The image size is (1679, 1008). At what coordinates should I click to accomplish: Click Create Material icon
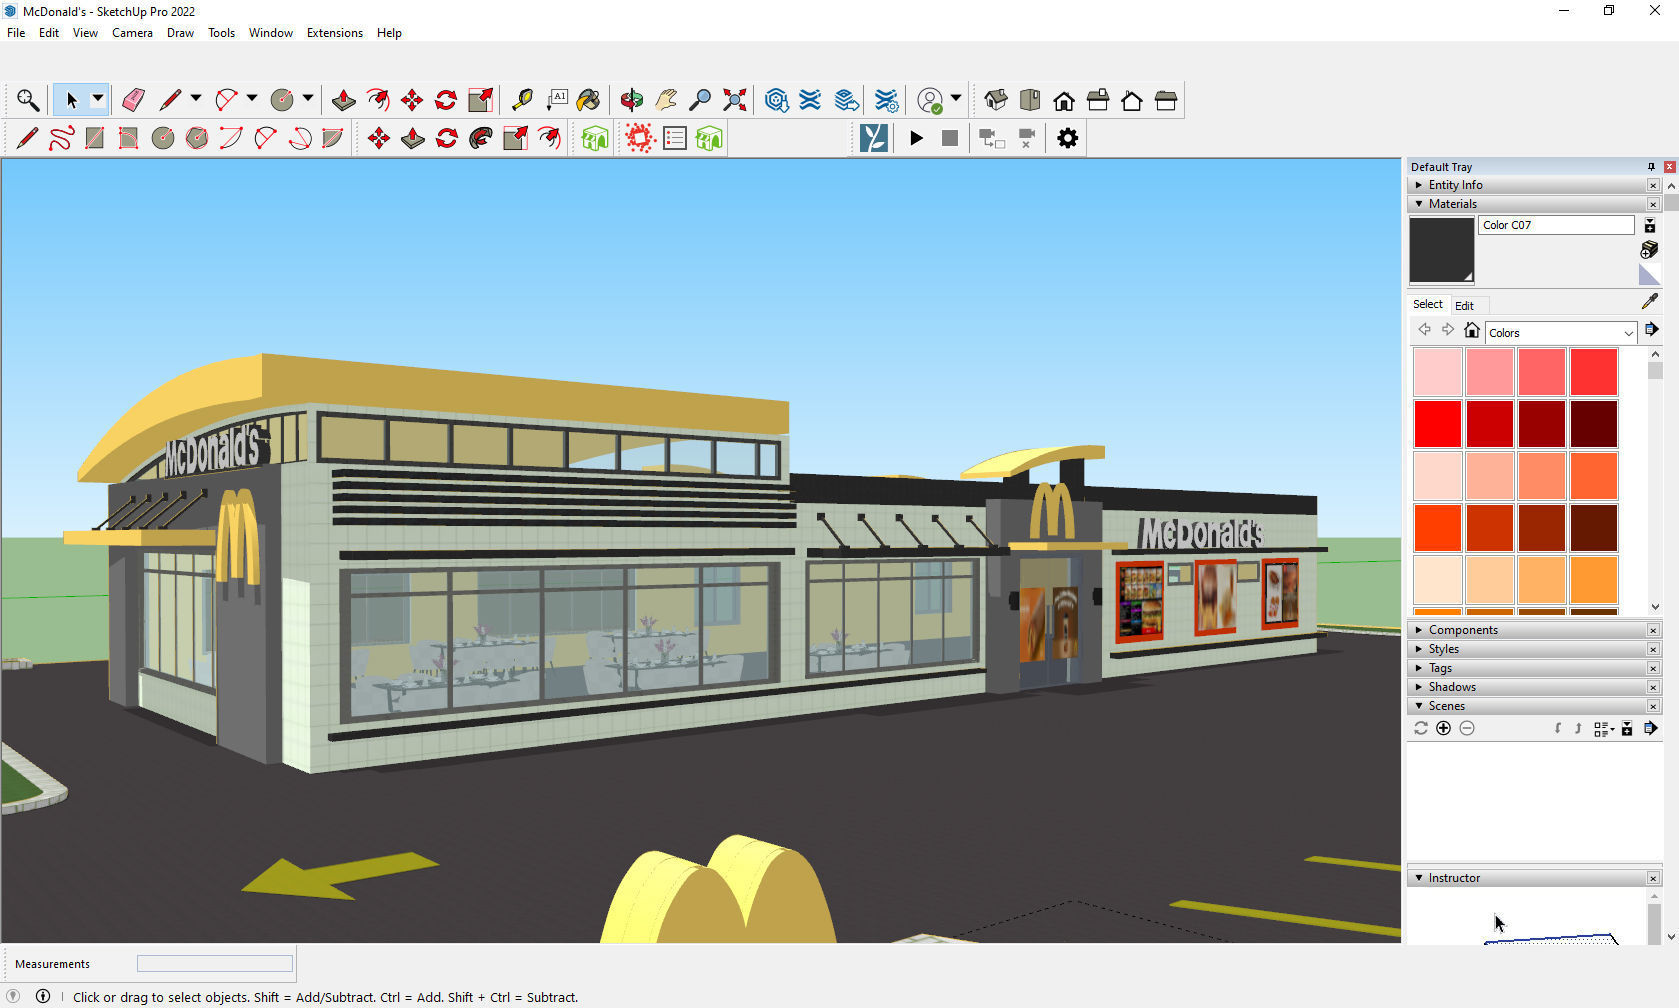[x=1650, y=249]
